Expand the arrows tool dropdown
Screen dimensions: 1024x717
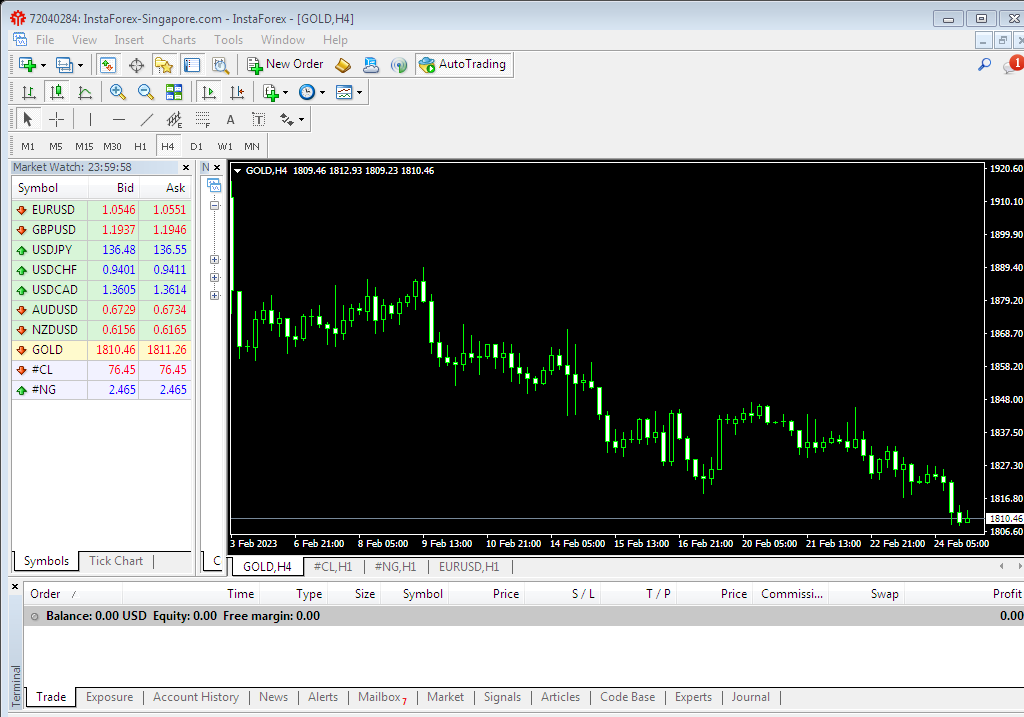[x=301, y=120]
